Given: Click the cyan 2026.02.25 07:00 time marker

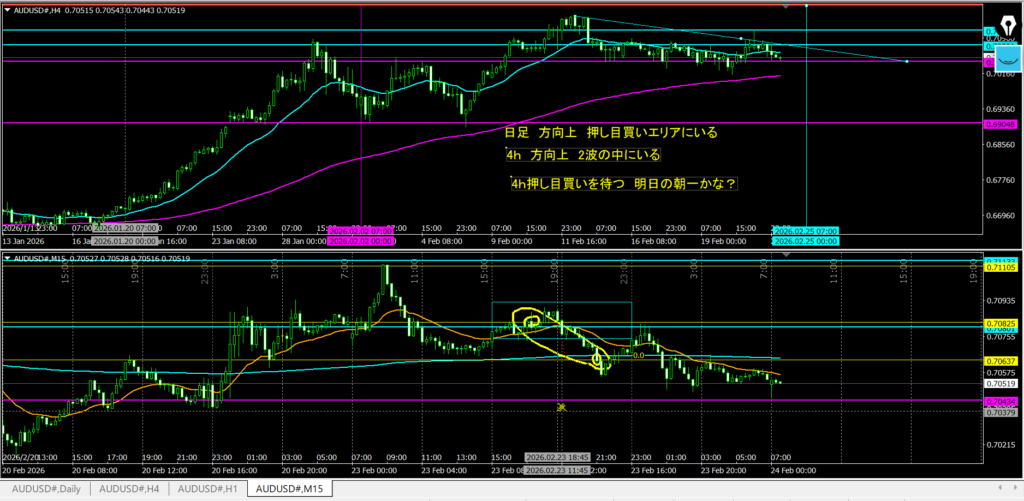Looking at the screenshot, I should (x=805, y=231).
